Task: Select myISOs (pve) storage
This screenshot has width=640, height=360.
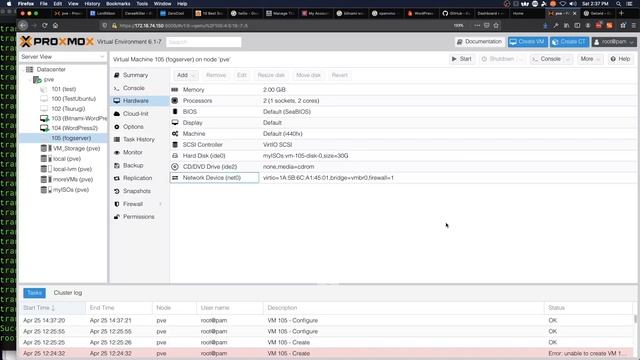Action: pos(70,190)
